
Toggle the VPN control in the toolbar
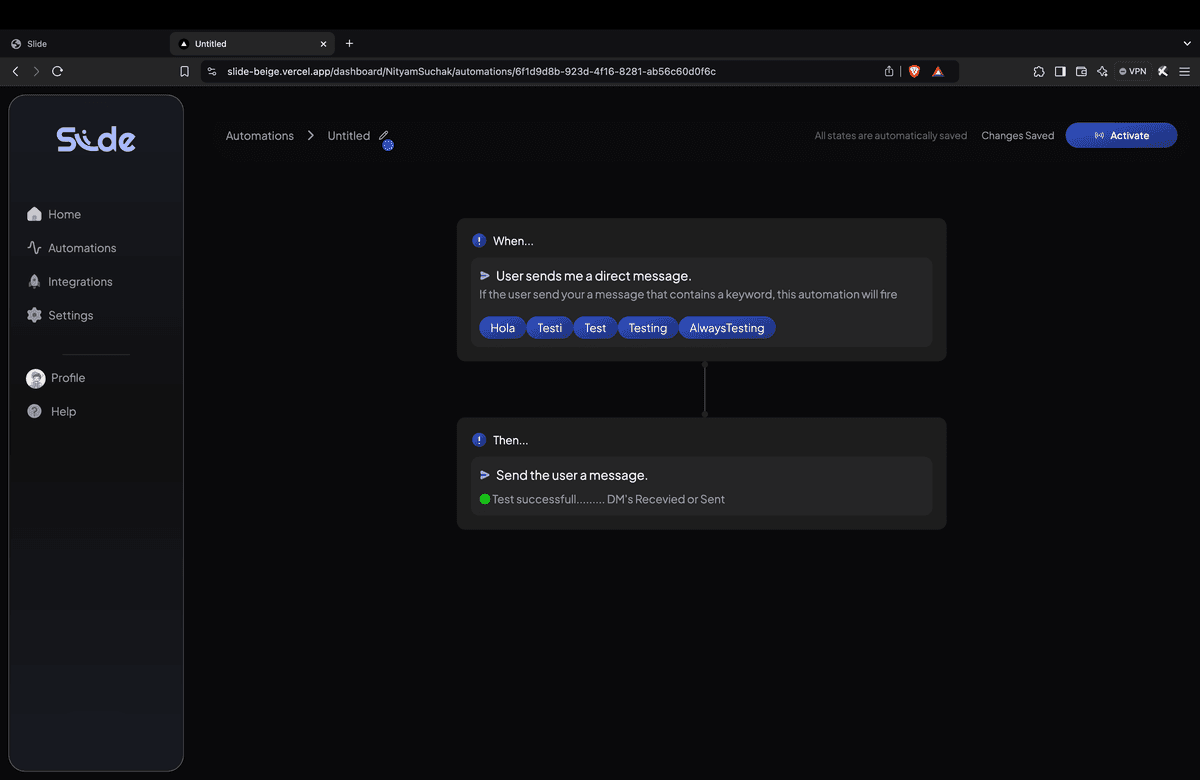click(1131, 71)
